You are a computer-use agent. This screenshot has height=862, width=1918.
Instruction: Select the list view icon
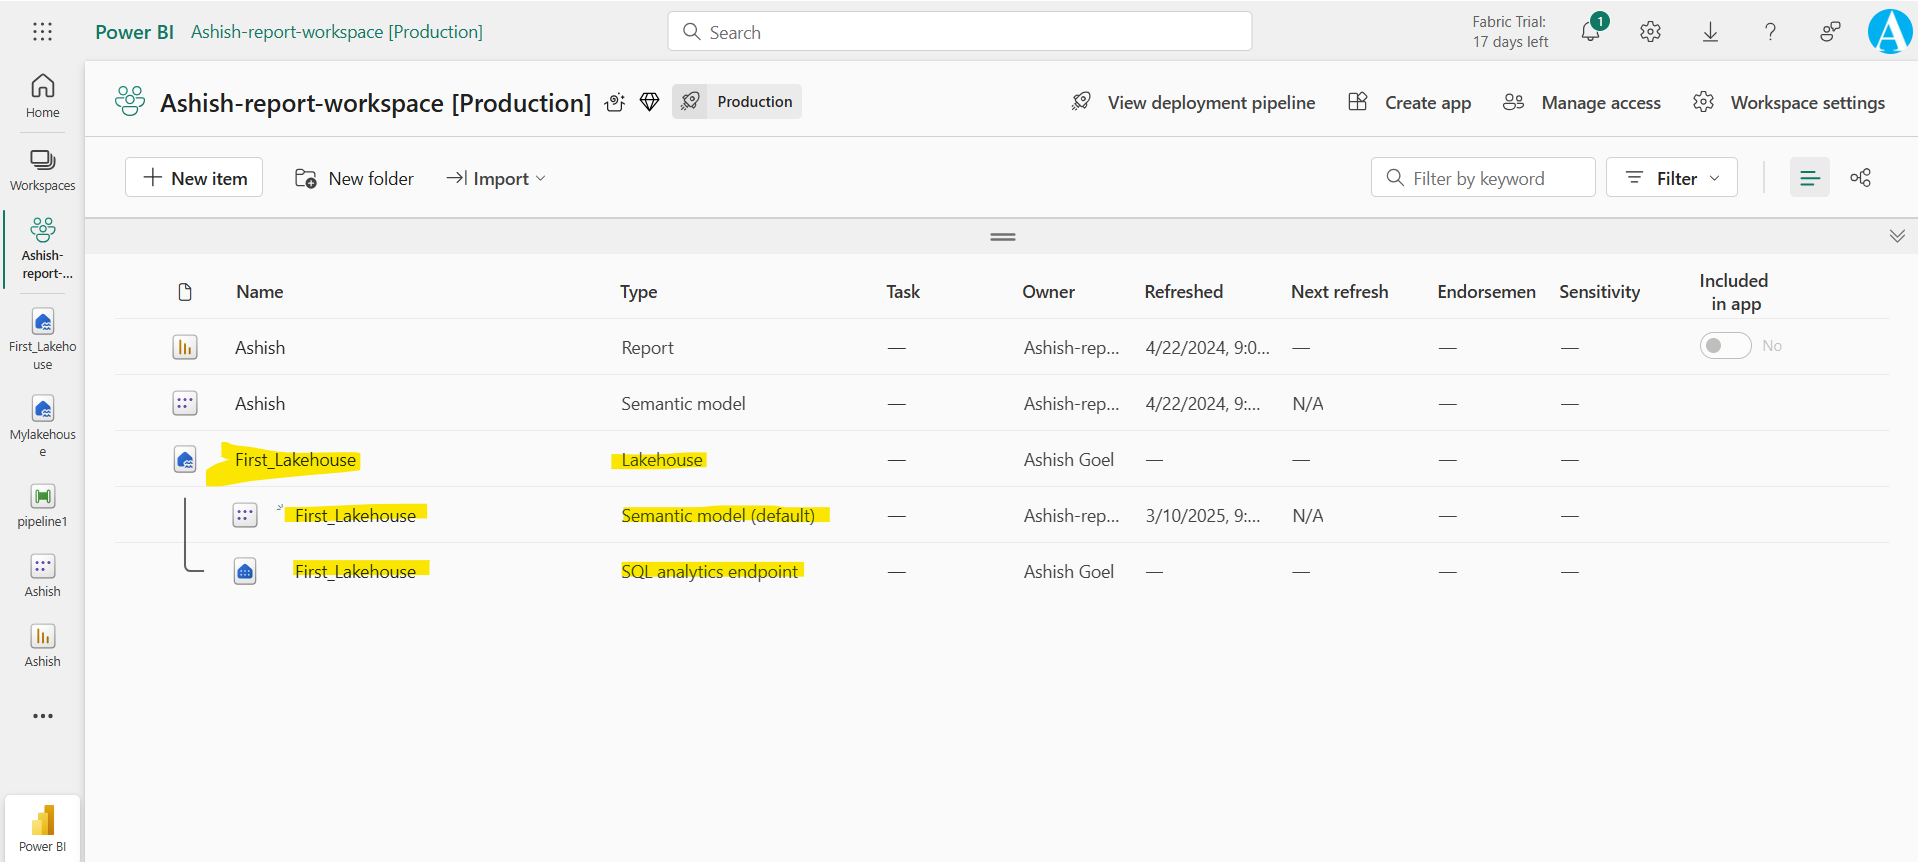pos(1809,178)
